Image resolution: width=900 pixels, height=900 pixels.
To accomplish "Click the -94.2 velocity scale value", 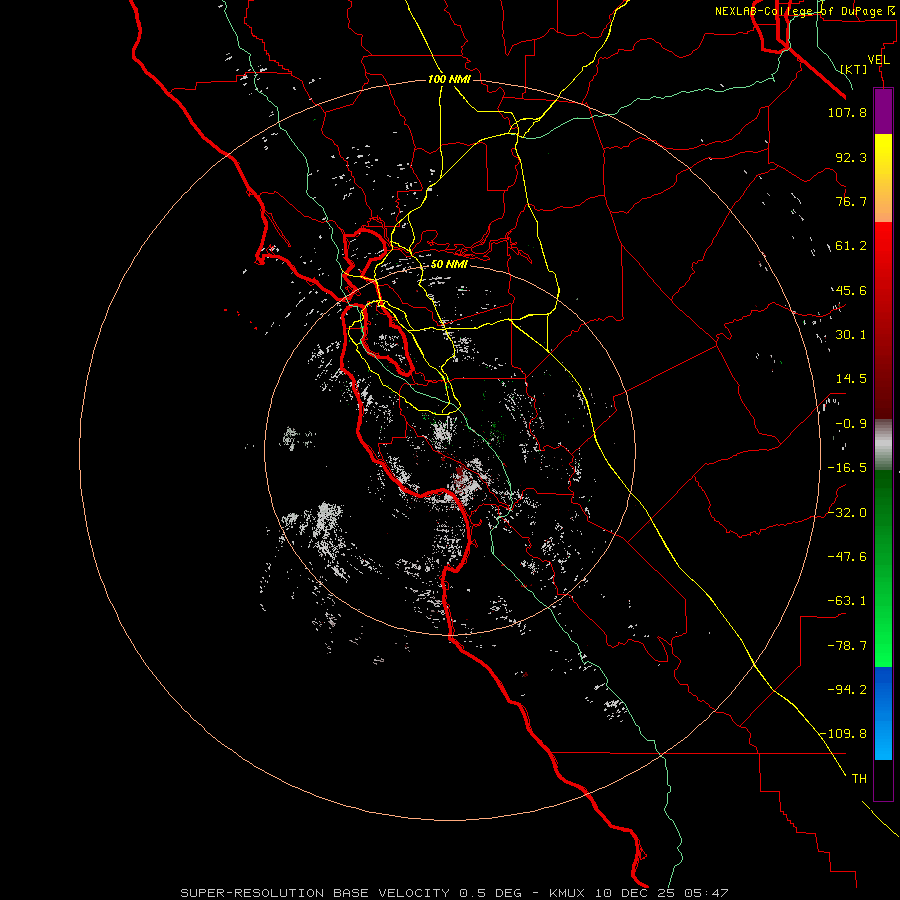I will click(847, 689).
